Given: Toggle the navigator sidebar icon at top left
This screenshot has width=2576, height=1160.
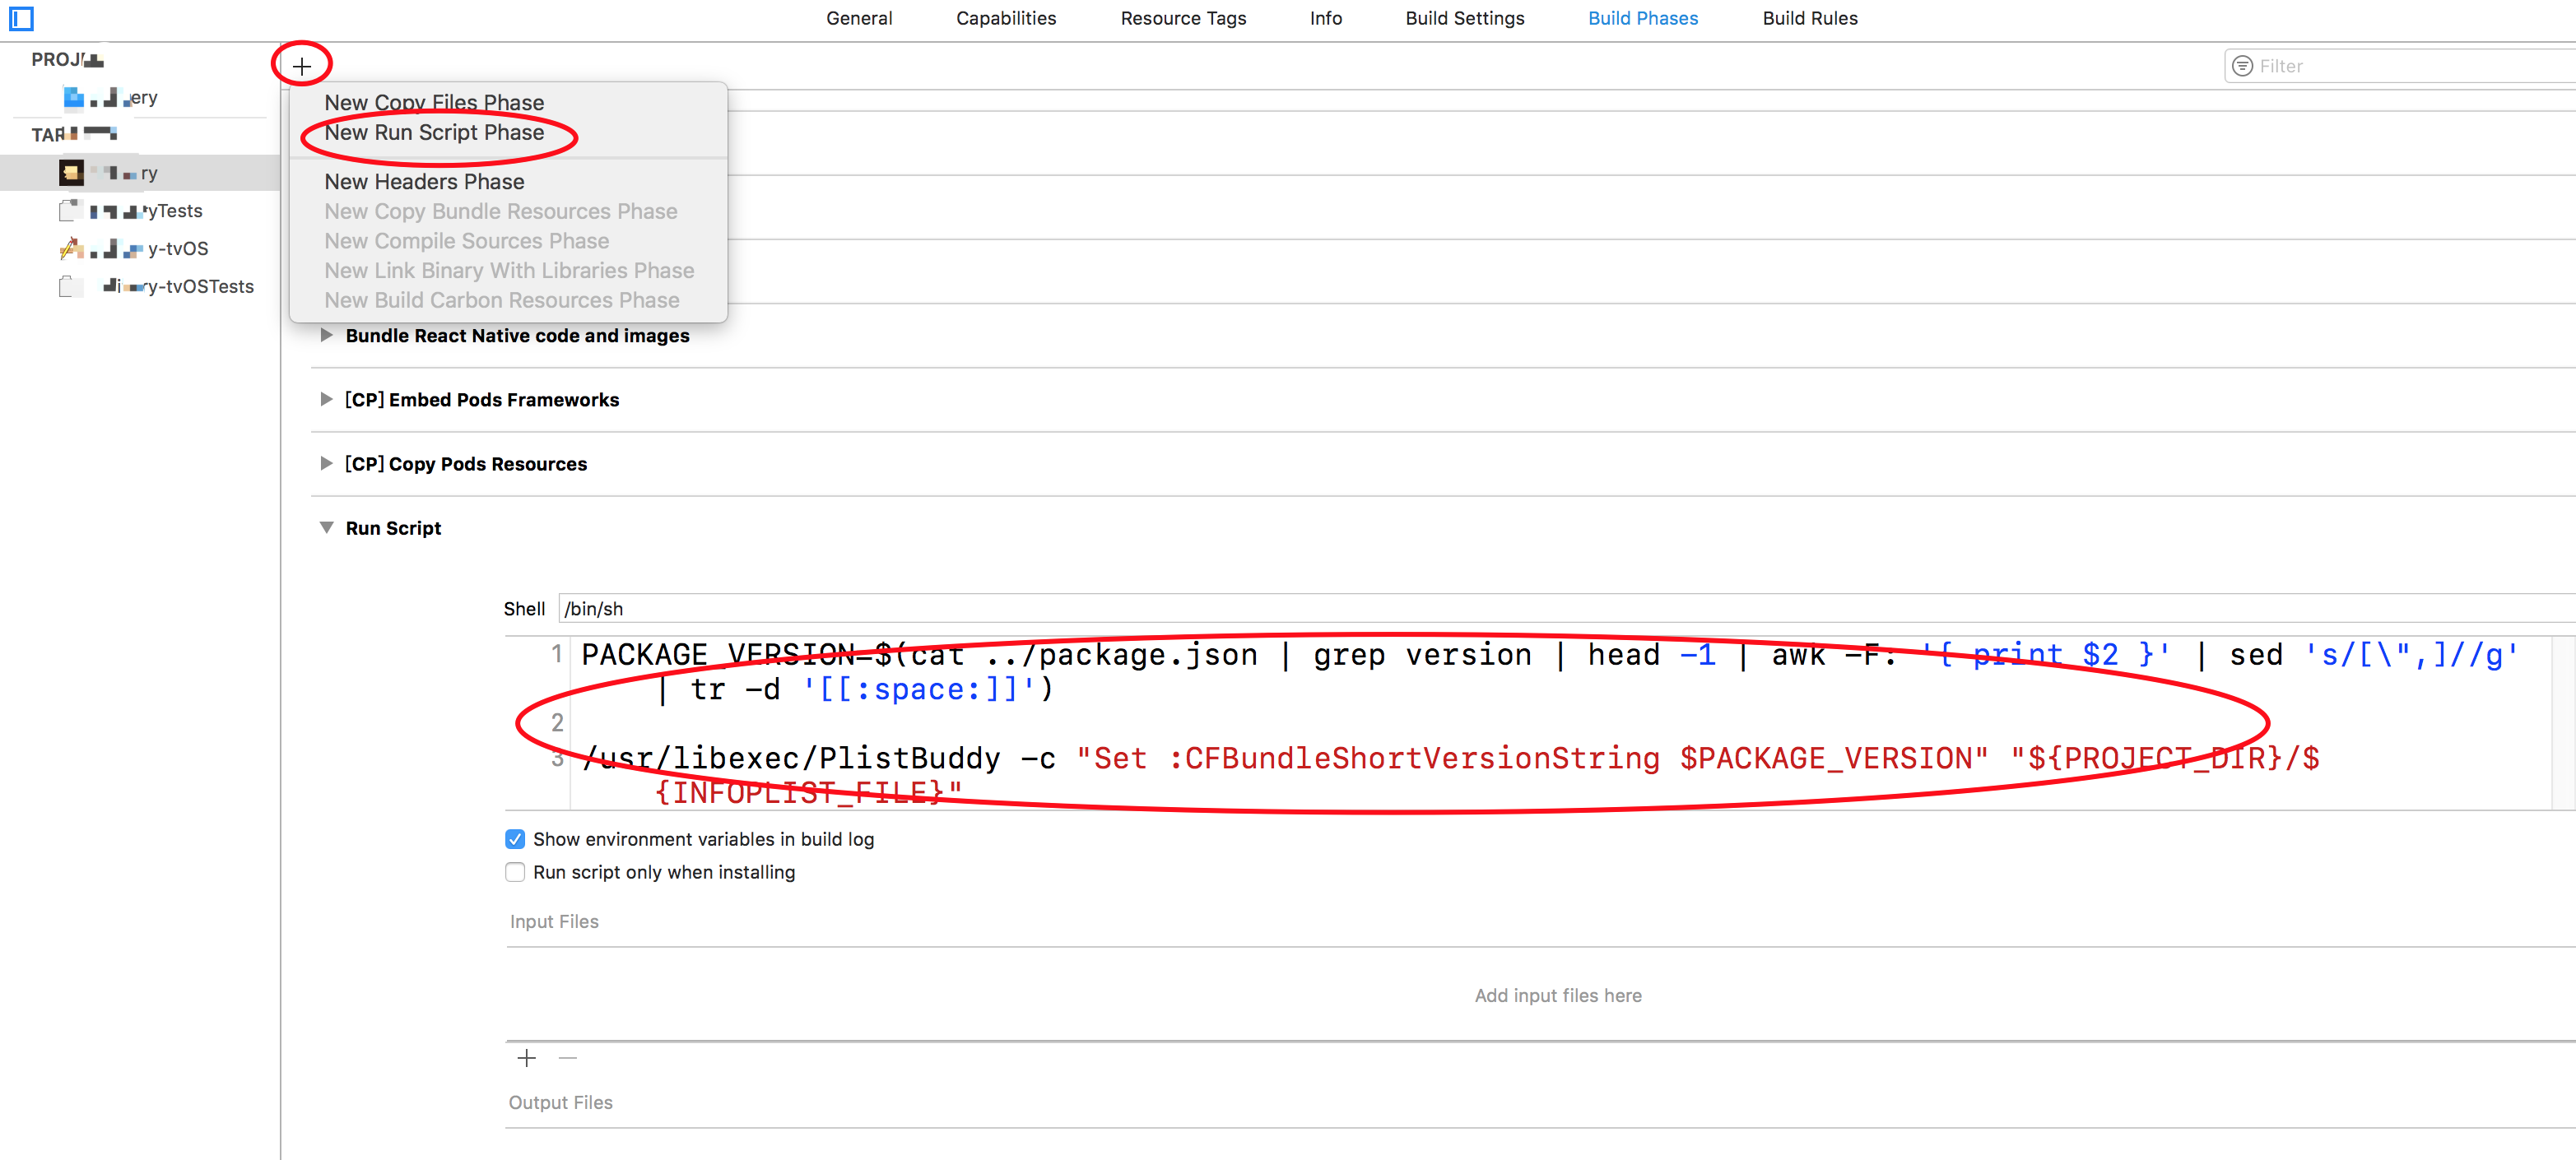Looking at the screenshot, I should 21,18.
